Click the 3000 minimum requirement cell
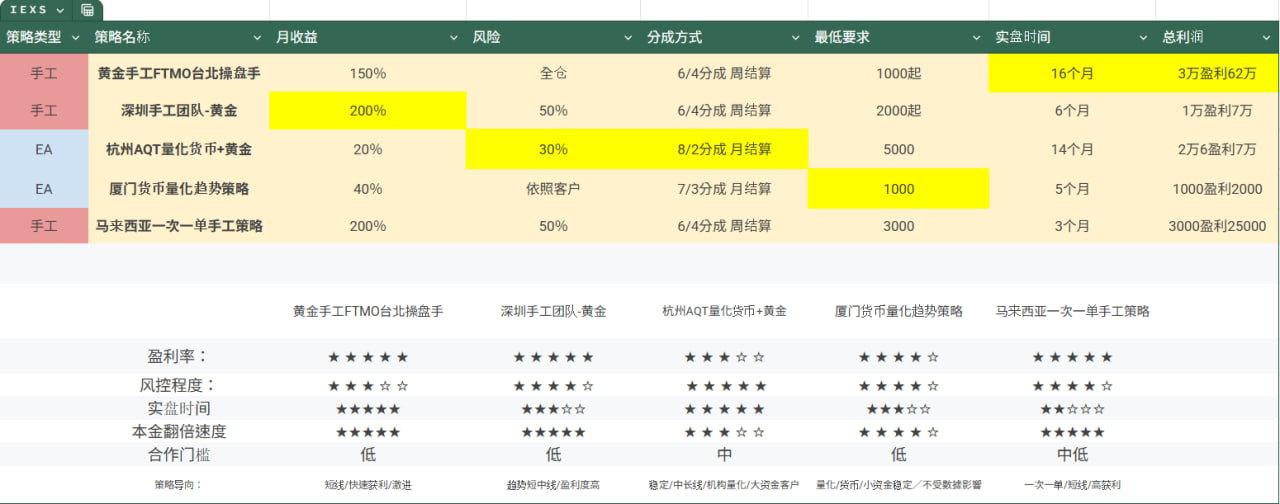Image resolution: width=1280 pixels, height=504 pixels. 898,226
